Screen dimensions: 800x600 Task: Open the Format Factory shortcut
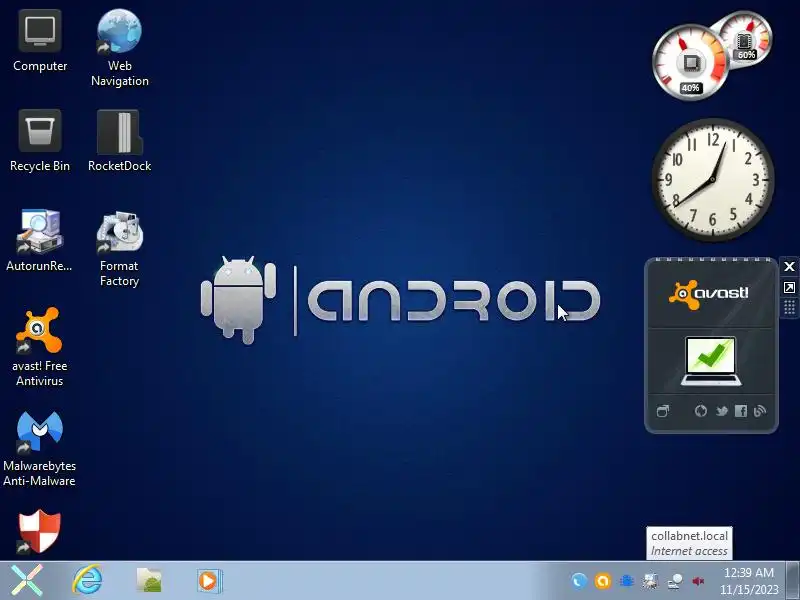(119, 249)
